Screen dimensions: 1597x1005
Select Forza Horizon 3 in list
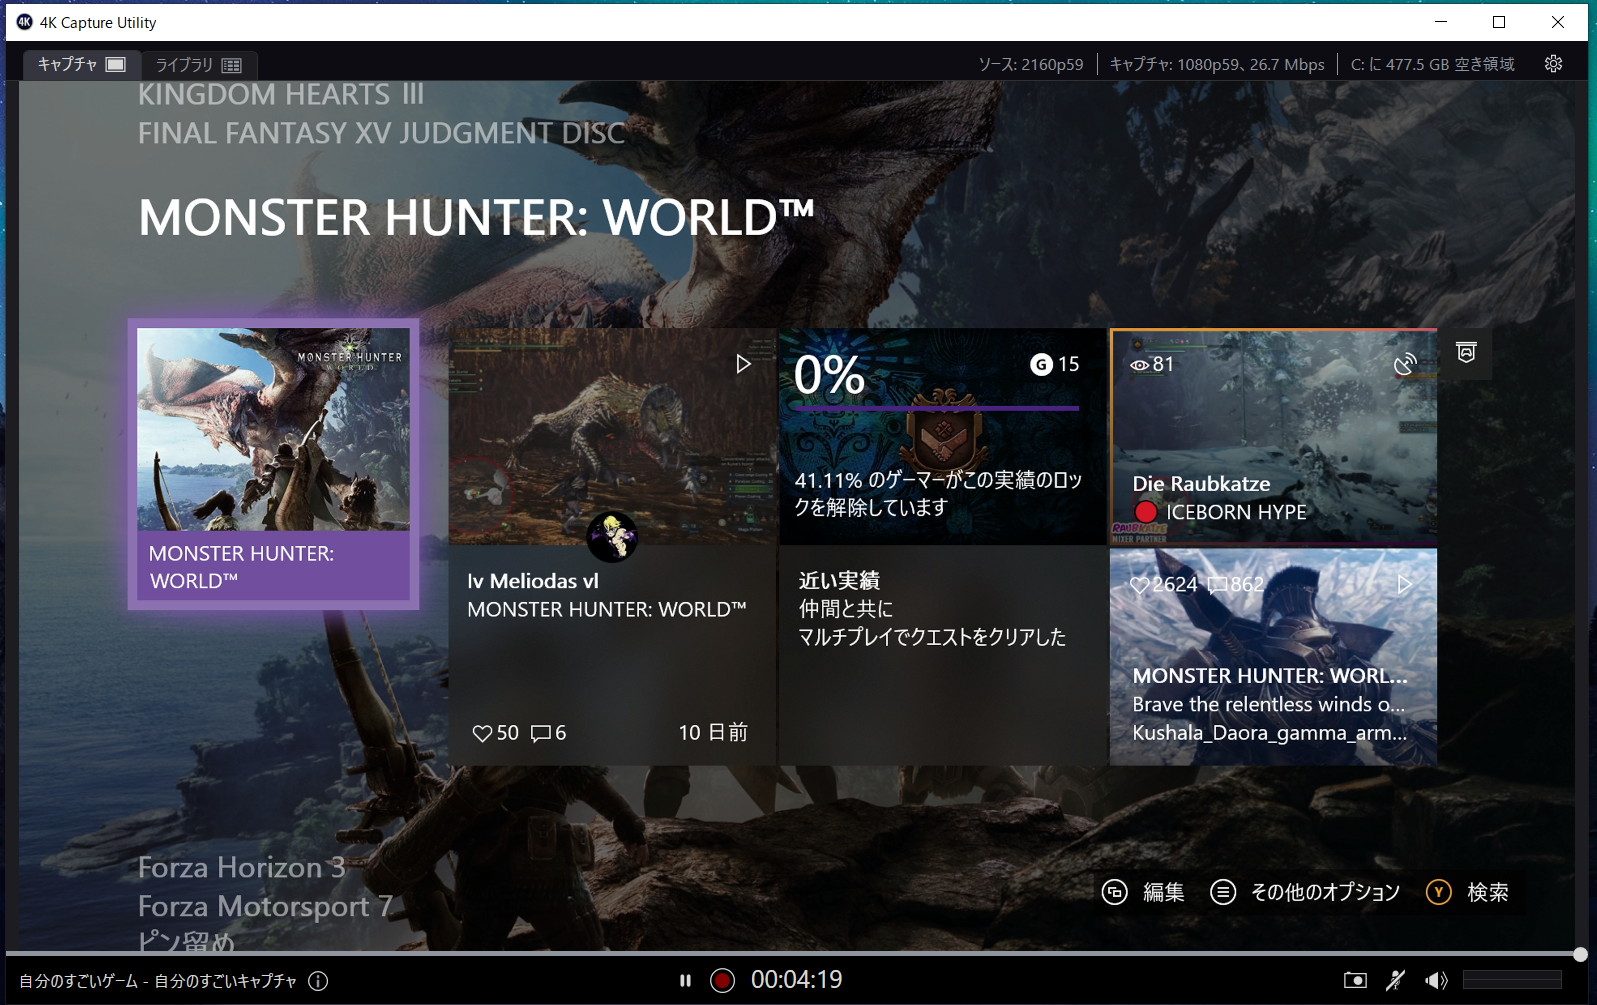[x=241, y=867]
